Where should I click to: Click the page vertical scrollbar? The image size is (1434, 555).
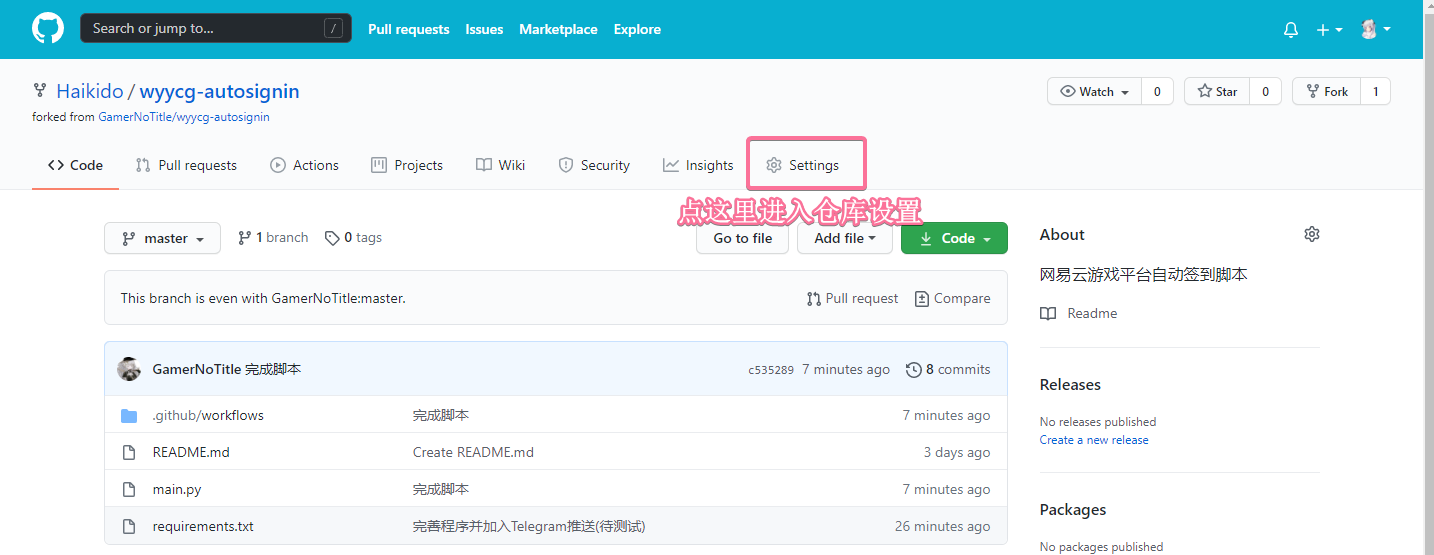[x=1428, y=277]
